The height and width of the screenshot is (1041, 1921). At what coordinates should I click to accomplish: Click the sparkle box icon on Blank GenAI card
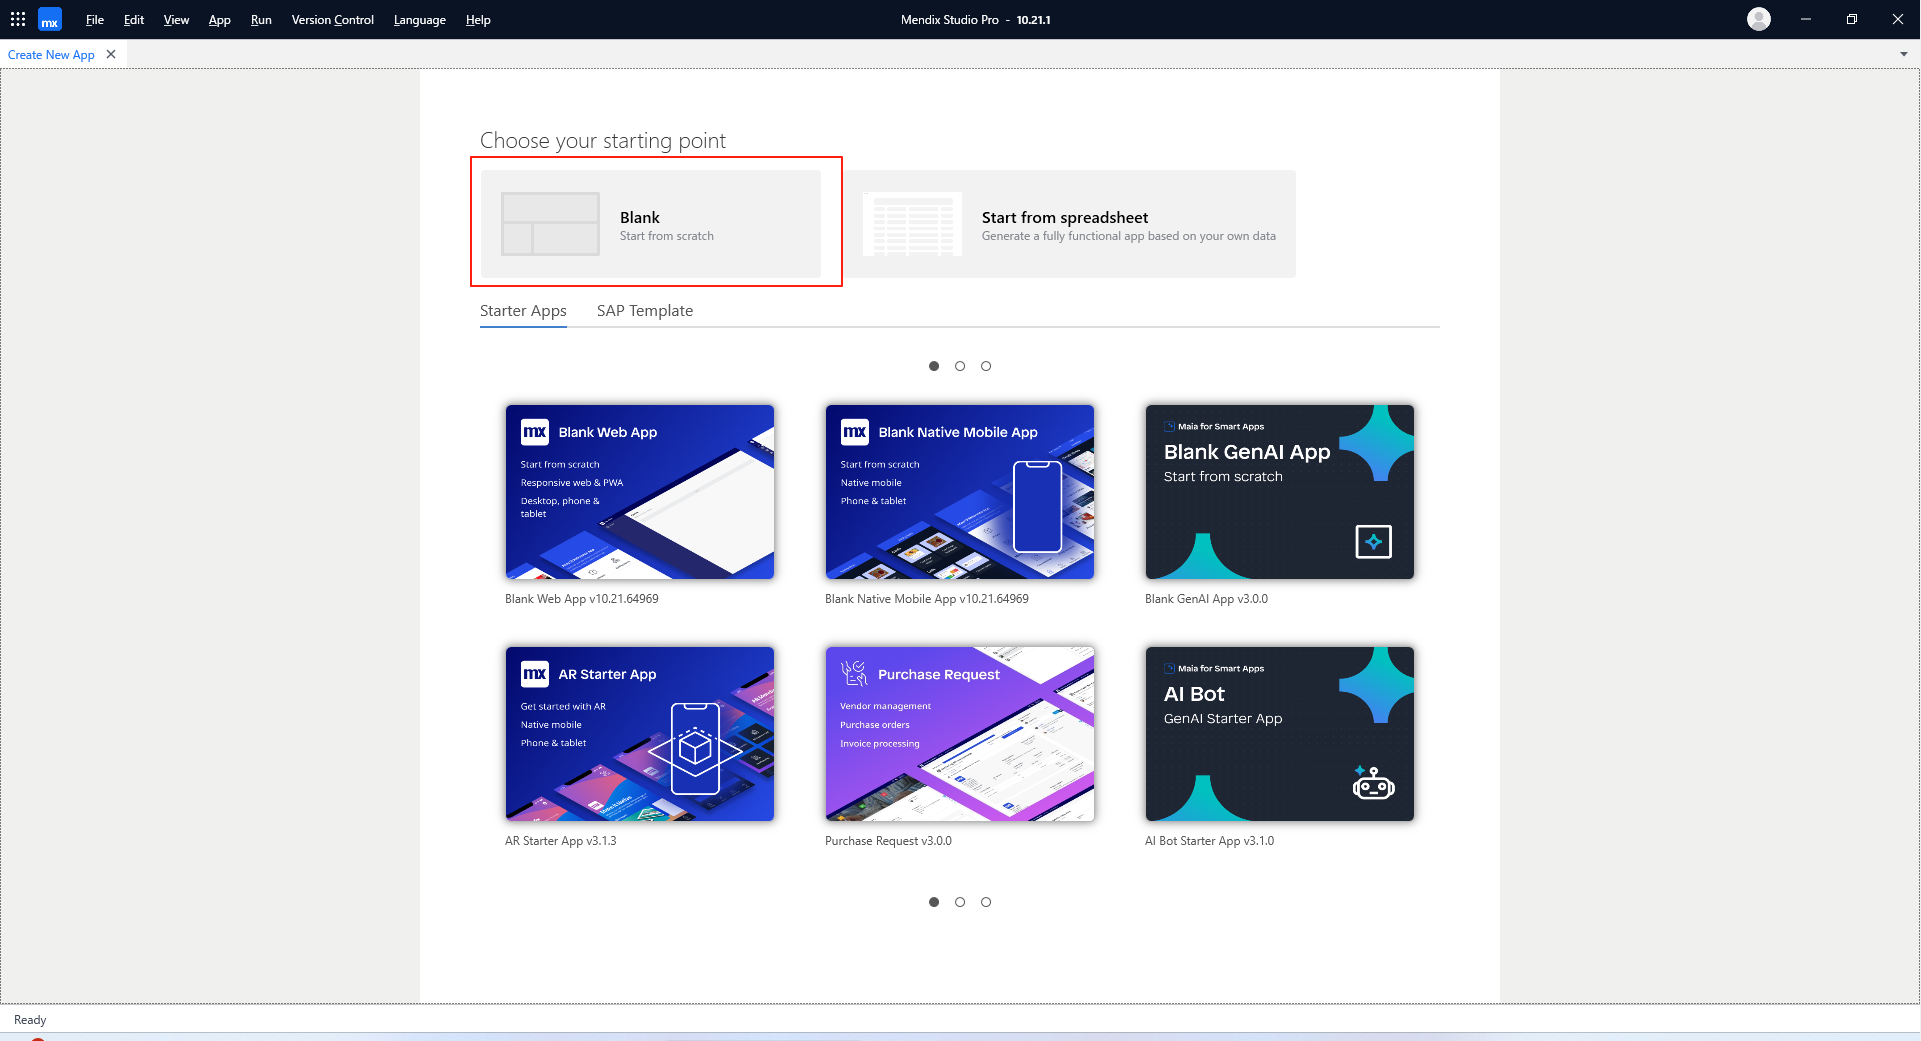[1374, 542]
